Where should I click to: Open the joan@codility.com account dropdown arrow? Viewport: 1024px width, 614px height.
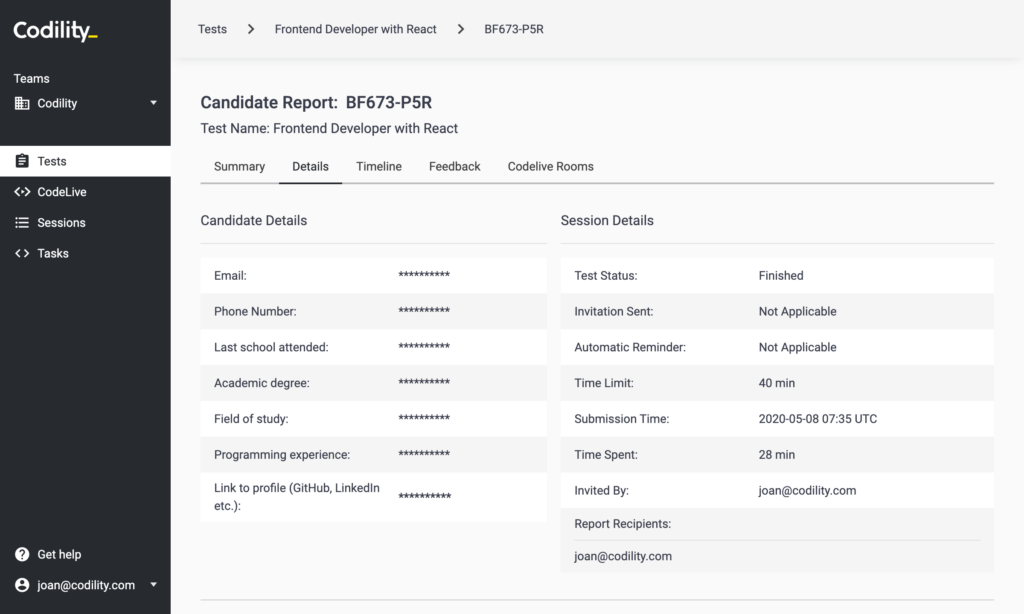tap(153, 585)
